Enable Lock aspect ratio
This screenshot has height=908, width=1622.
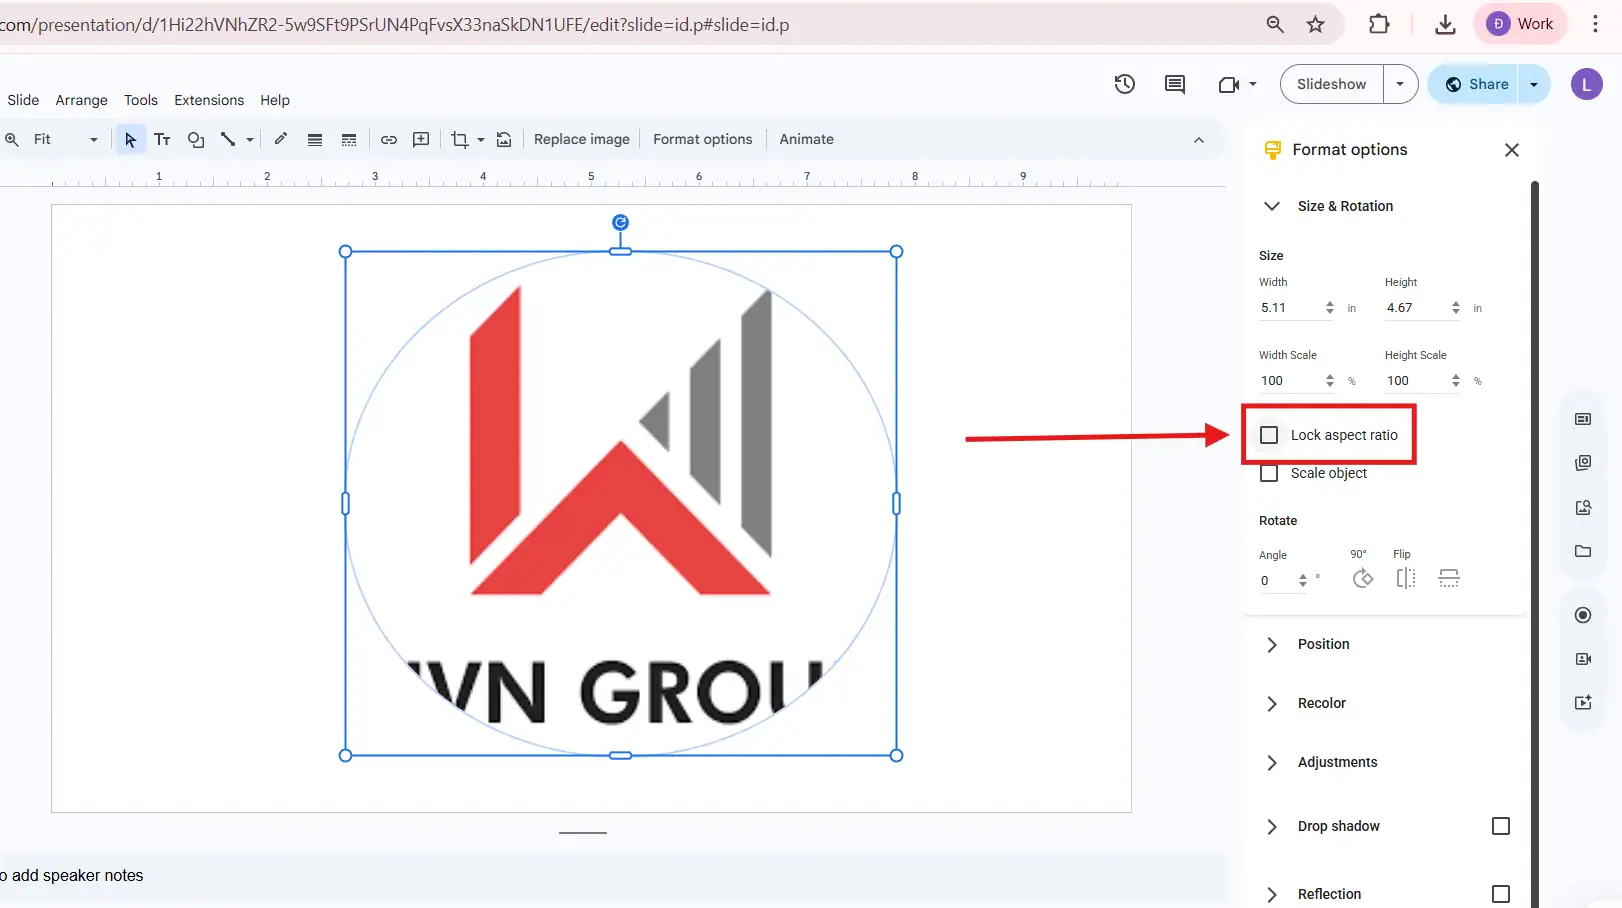point(1269,434)
